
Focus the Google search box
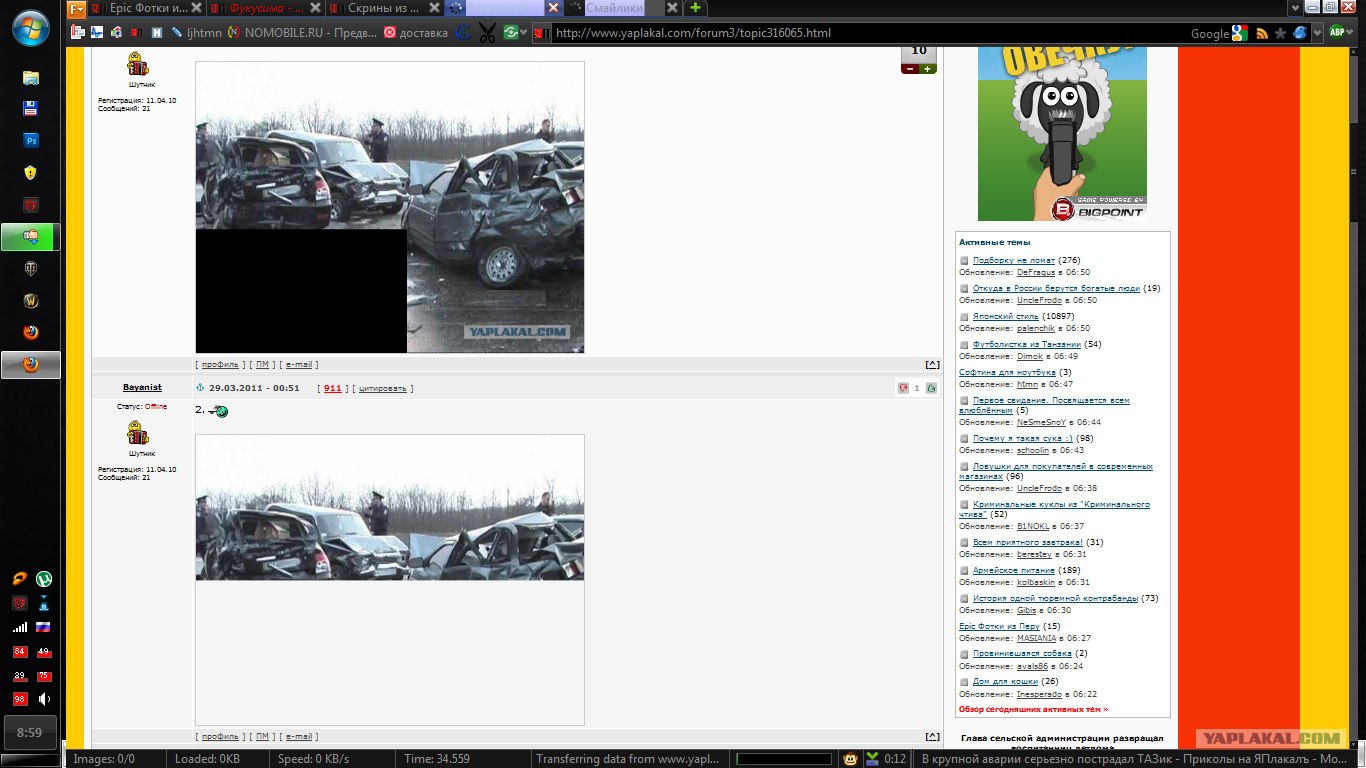1209,33
